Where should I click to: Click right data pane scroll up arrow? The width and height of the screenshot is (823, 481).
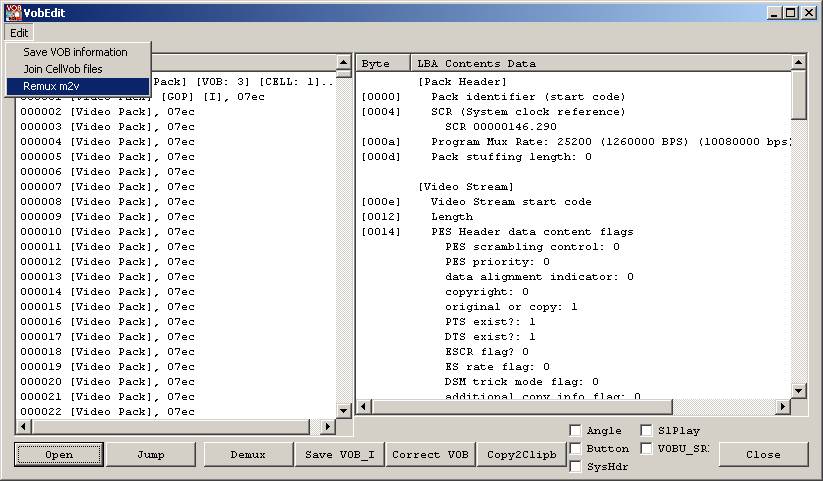pyautogui.click(x=798, y=62)
